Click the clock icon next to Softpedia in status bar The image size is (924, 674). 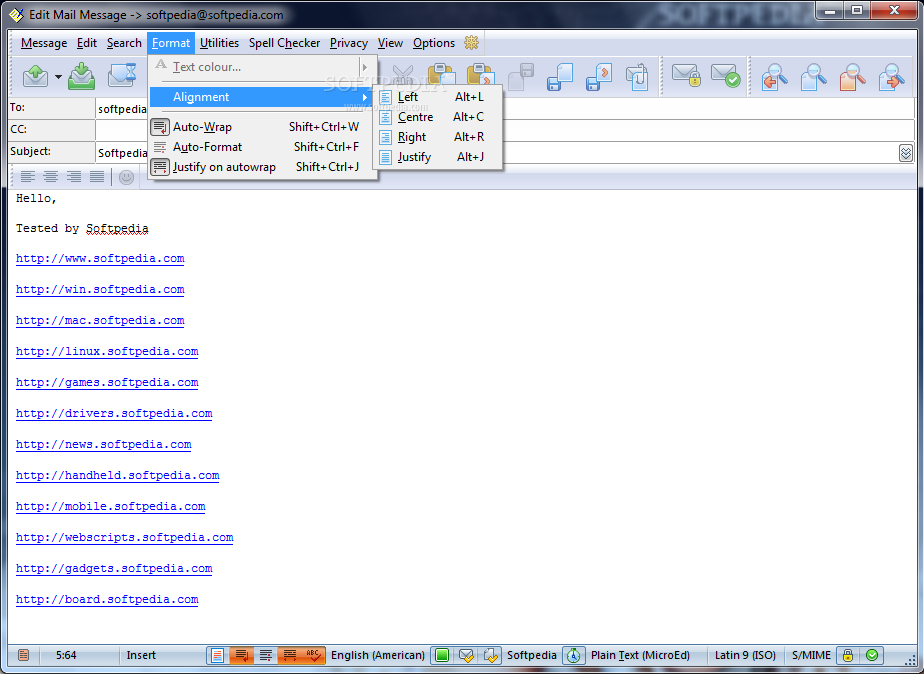coord(573,655)
